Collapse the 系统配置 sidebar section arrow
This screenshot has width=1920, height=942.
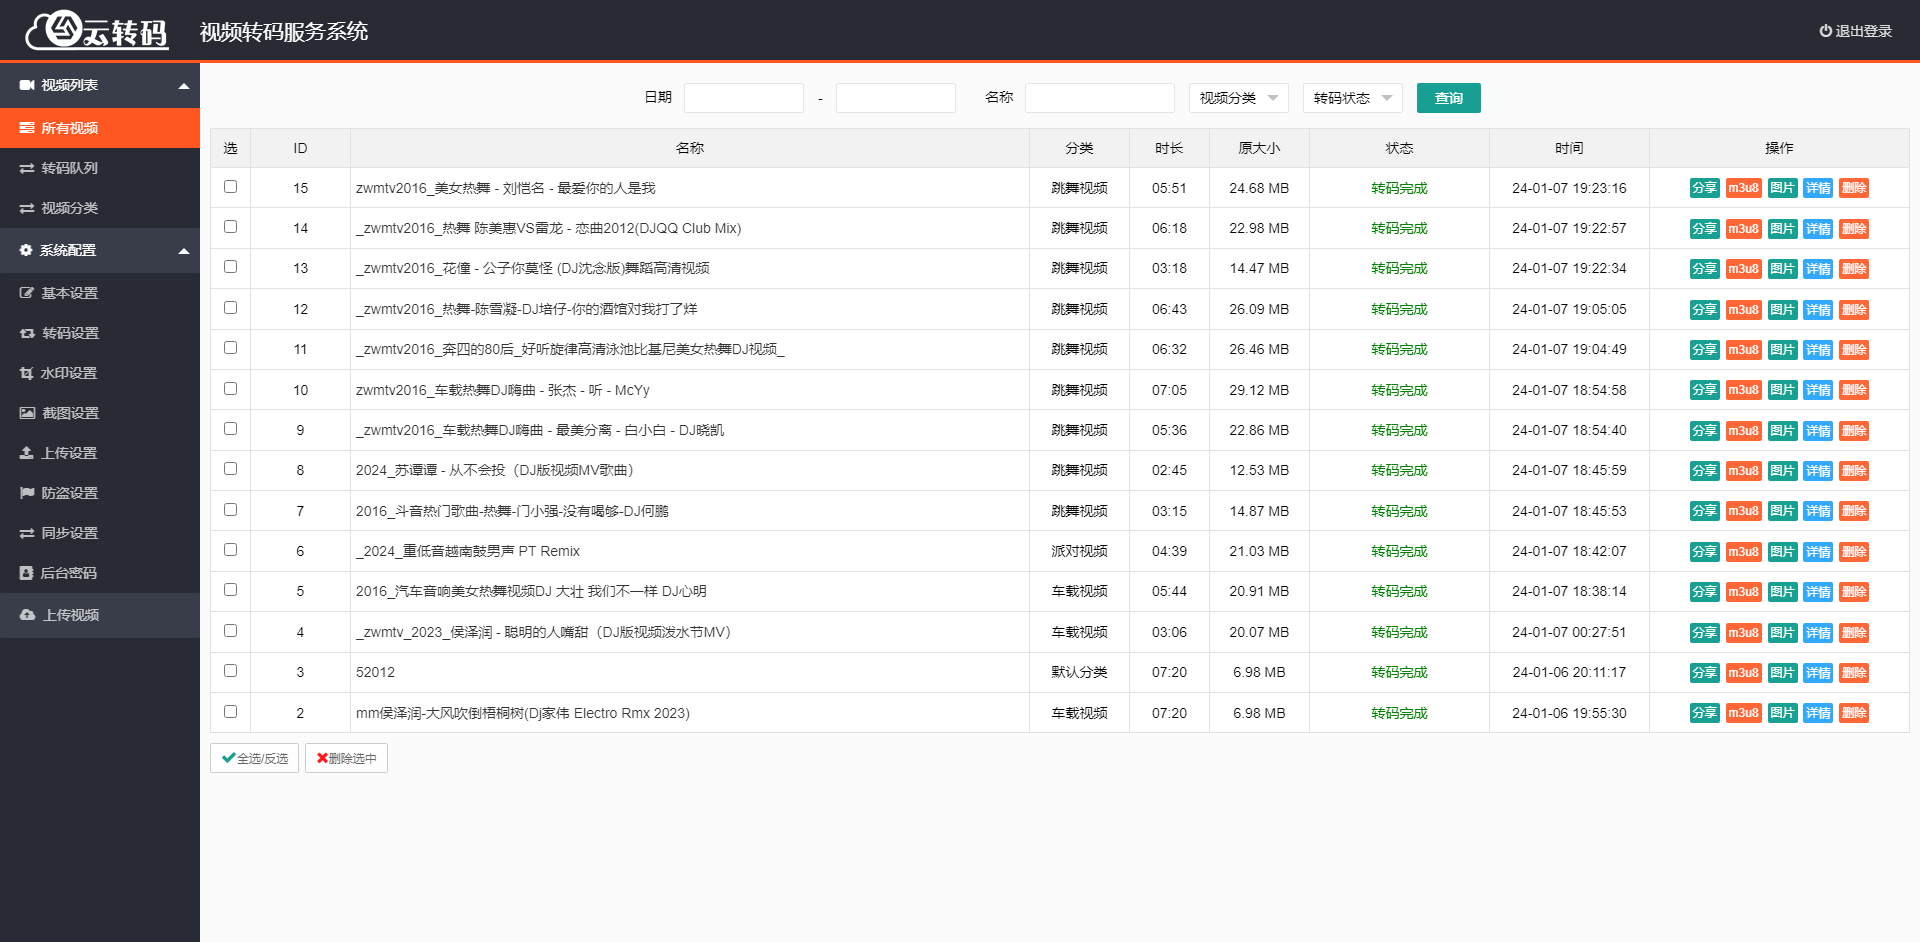[x=184, y=251]
